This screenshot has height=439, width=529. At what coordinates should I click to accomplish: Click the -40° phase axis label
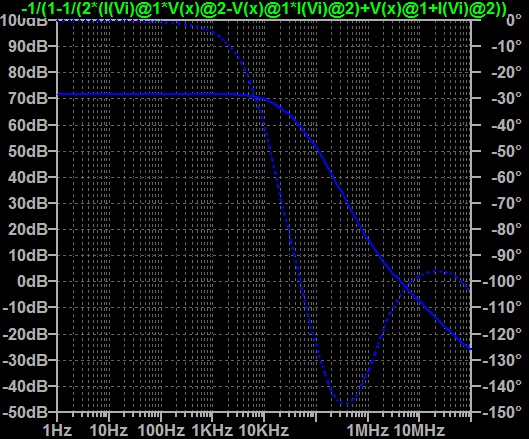pos(507,125)
